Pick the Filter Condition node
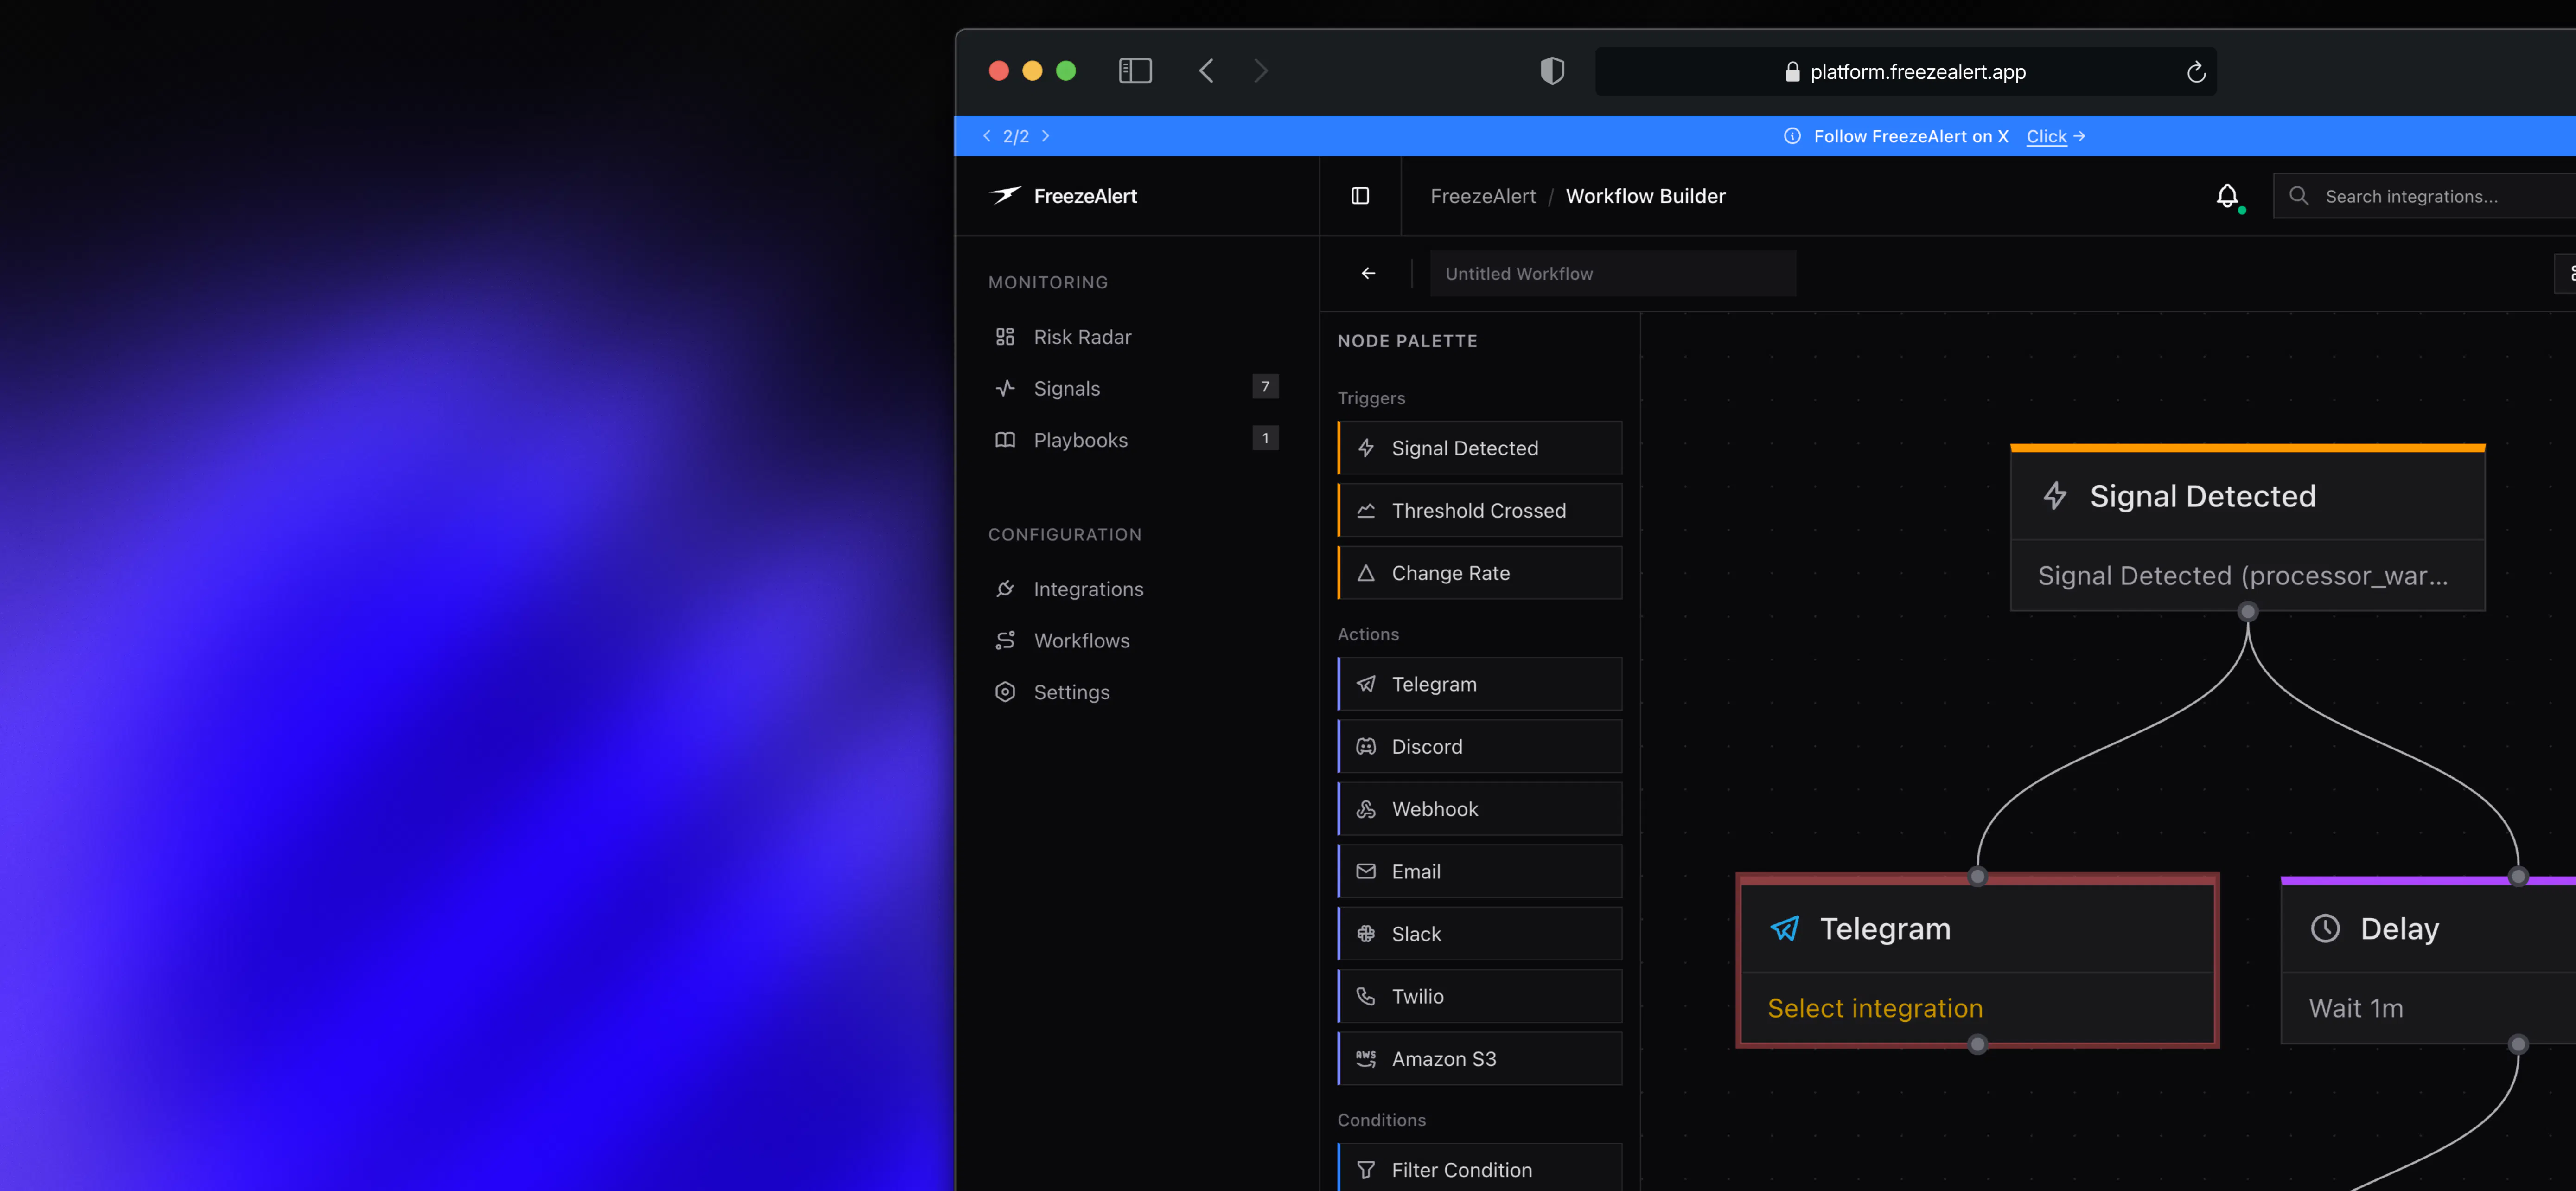Screen dimensions: 2576x1191 click(1480, 1168)
